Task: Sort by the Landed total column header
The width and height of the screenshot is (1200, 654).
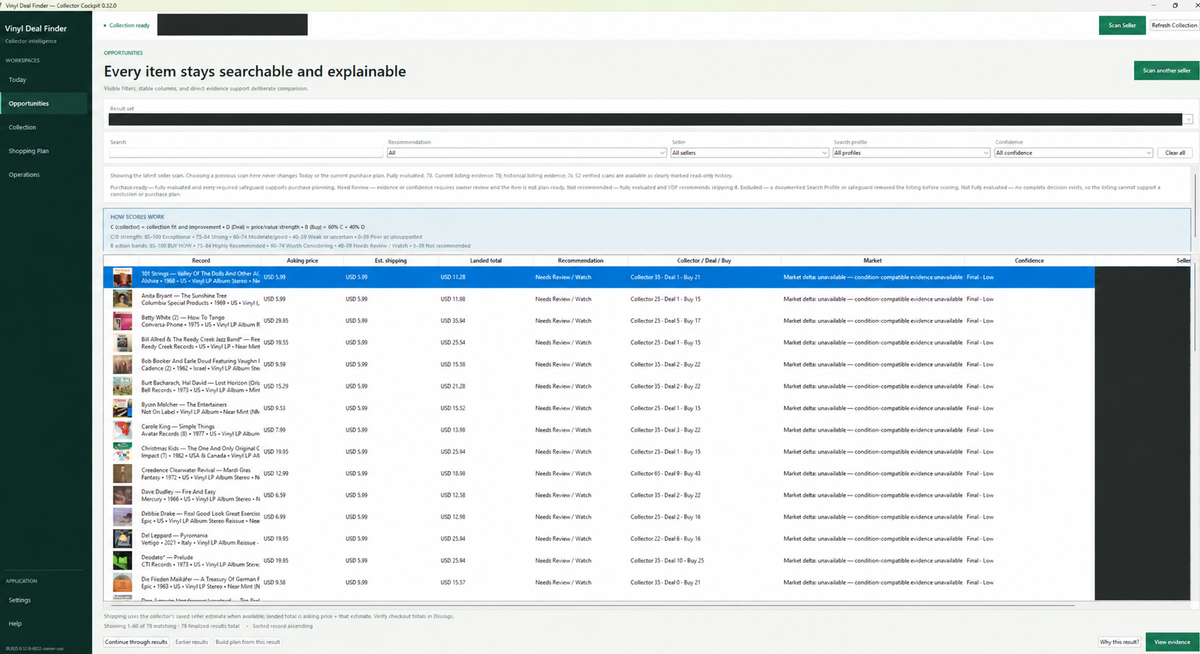Action: click(x=485, y=260)
